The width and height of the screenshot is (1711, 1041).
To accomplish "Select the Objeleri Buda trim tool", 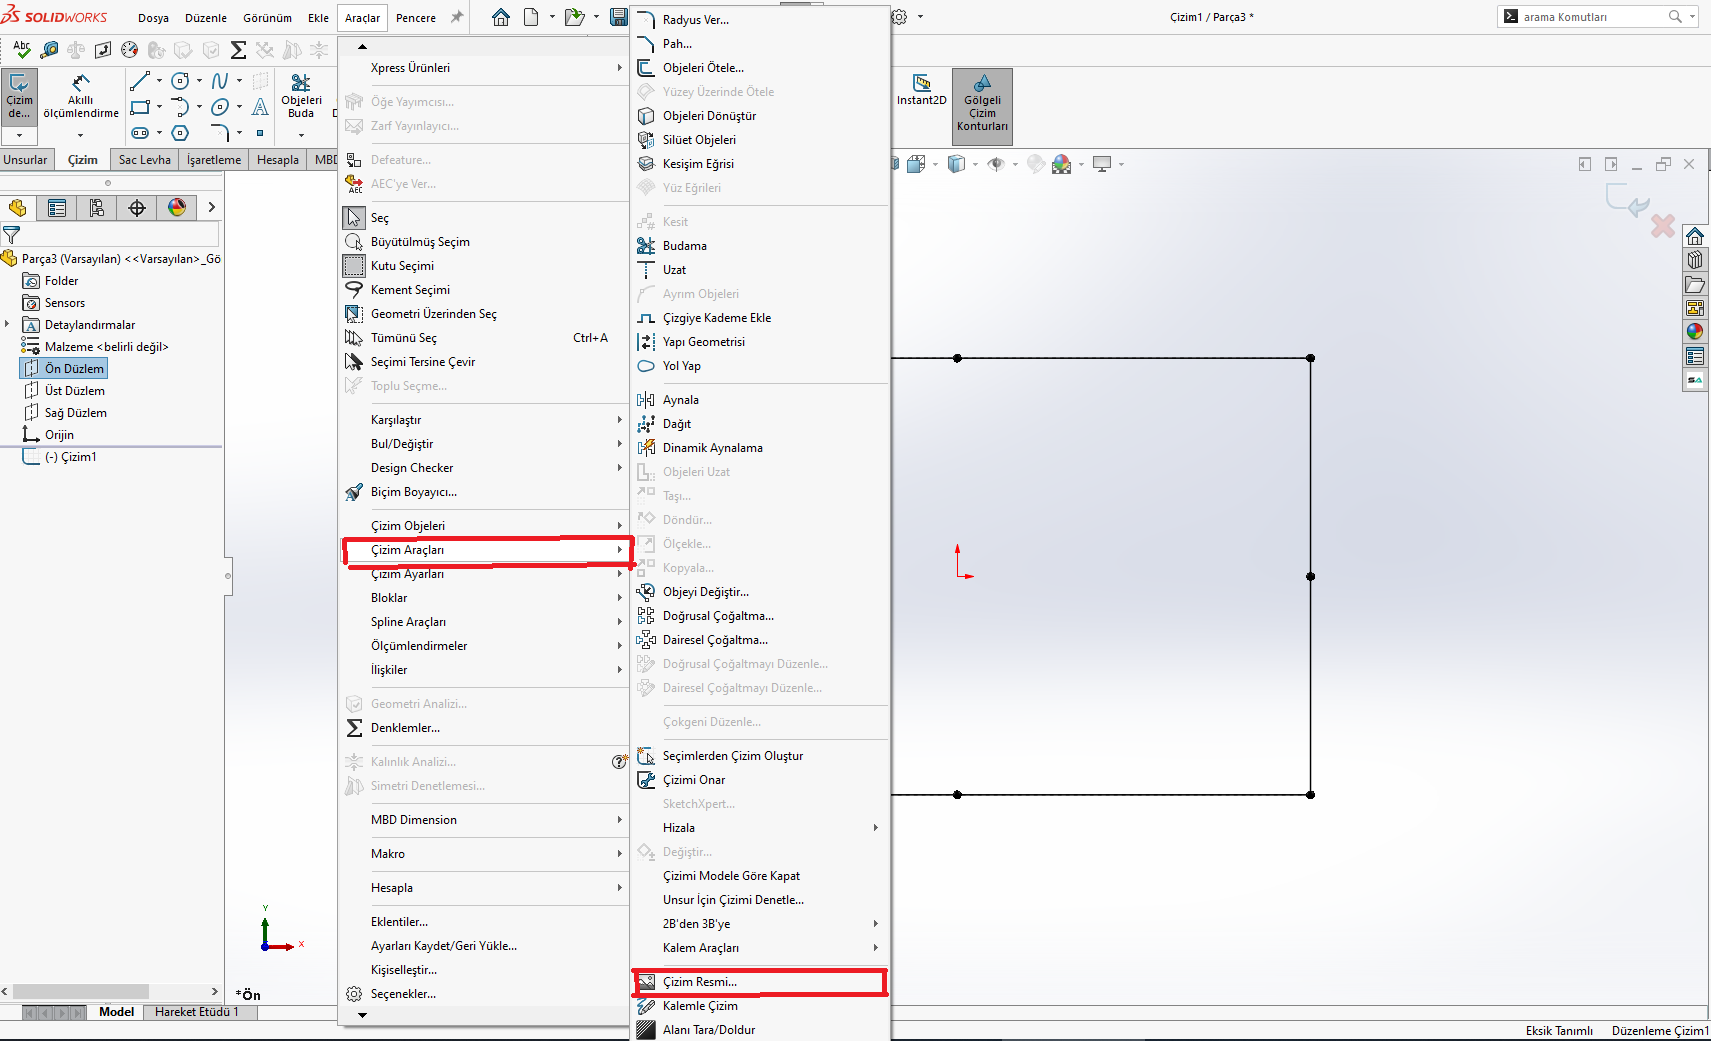I will 300,97.
